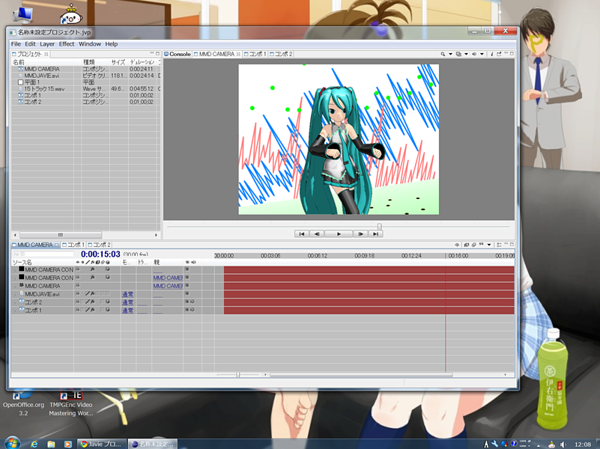Open the コンポ 2 timeline tab

point(99,245)
